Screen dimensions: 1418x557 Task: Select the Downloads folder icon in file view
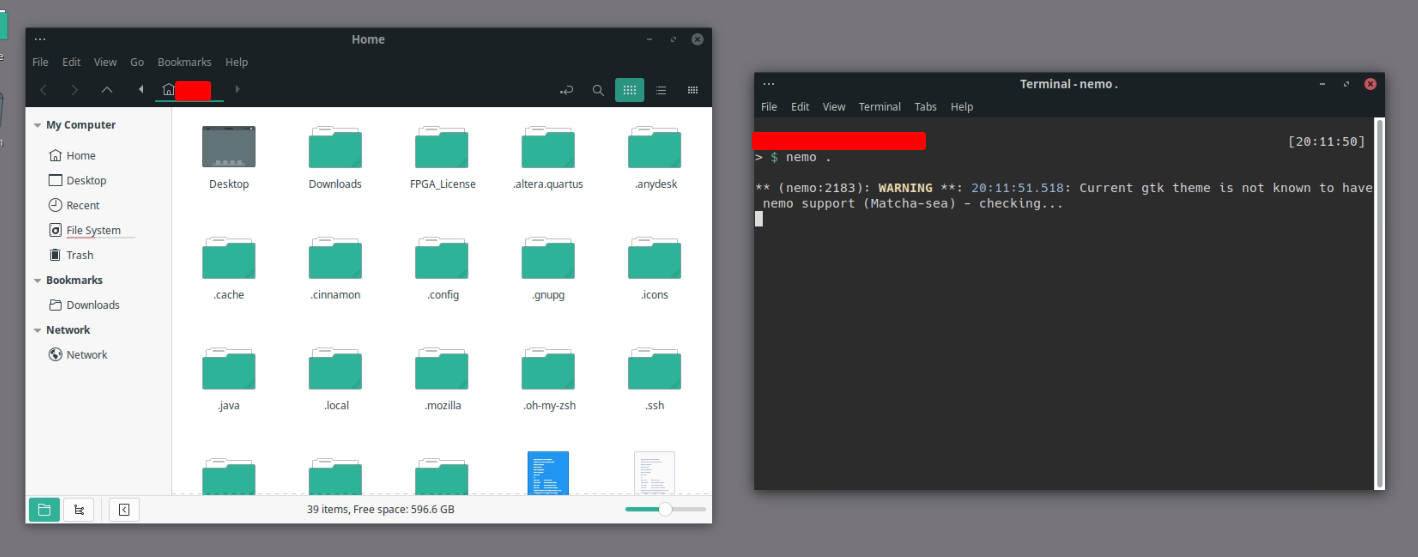(335, 147)
